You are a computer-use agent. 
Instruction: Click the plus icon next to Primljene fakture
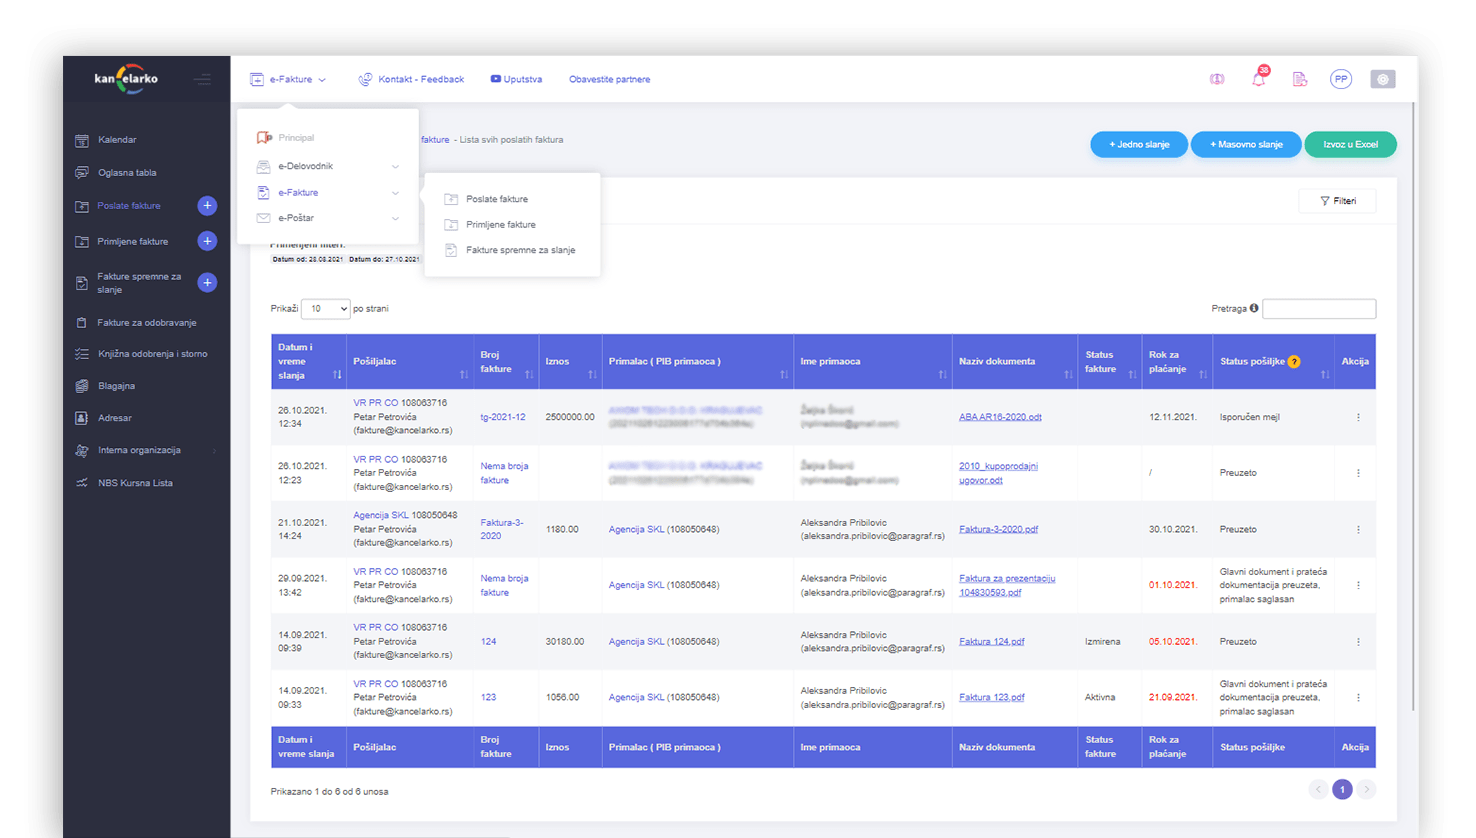[x=207, y=241]
